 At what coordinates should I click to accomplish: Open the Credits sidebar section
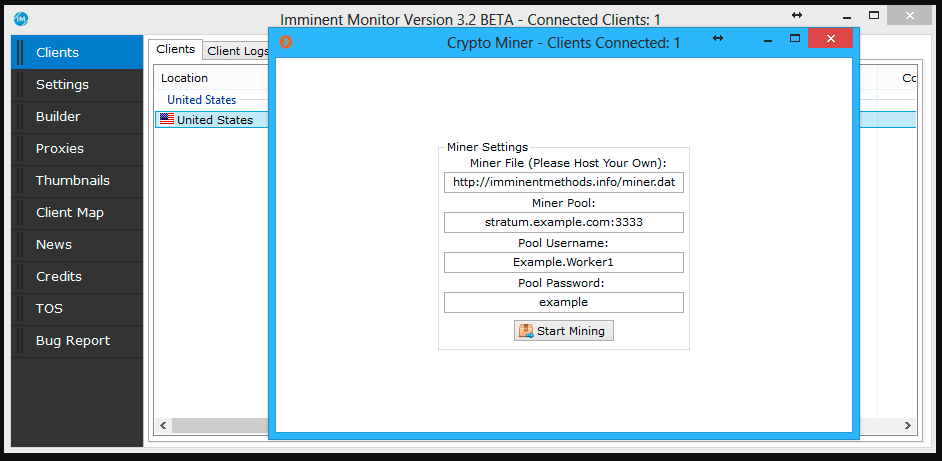coord(77,276)
